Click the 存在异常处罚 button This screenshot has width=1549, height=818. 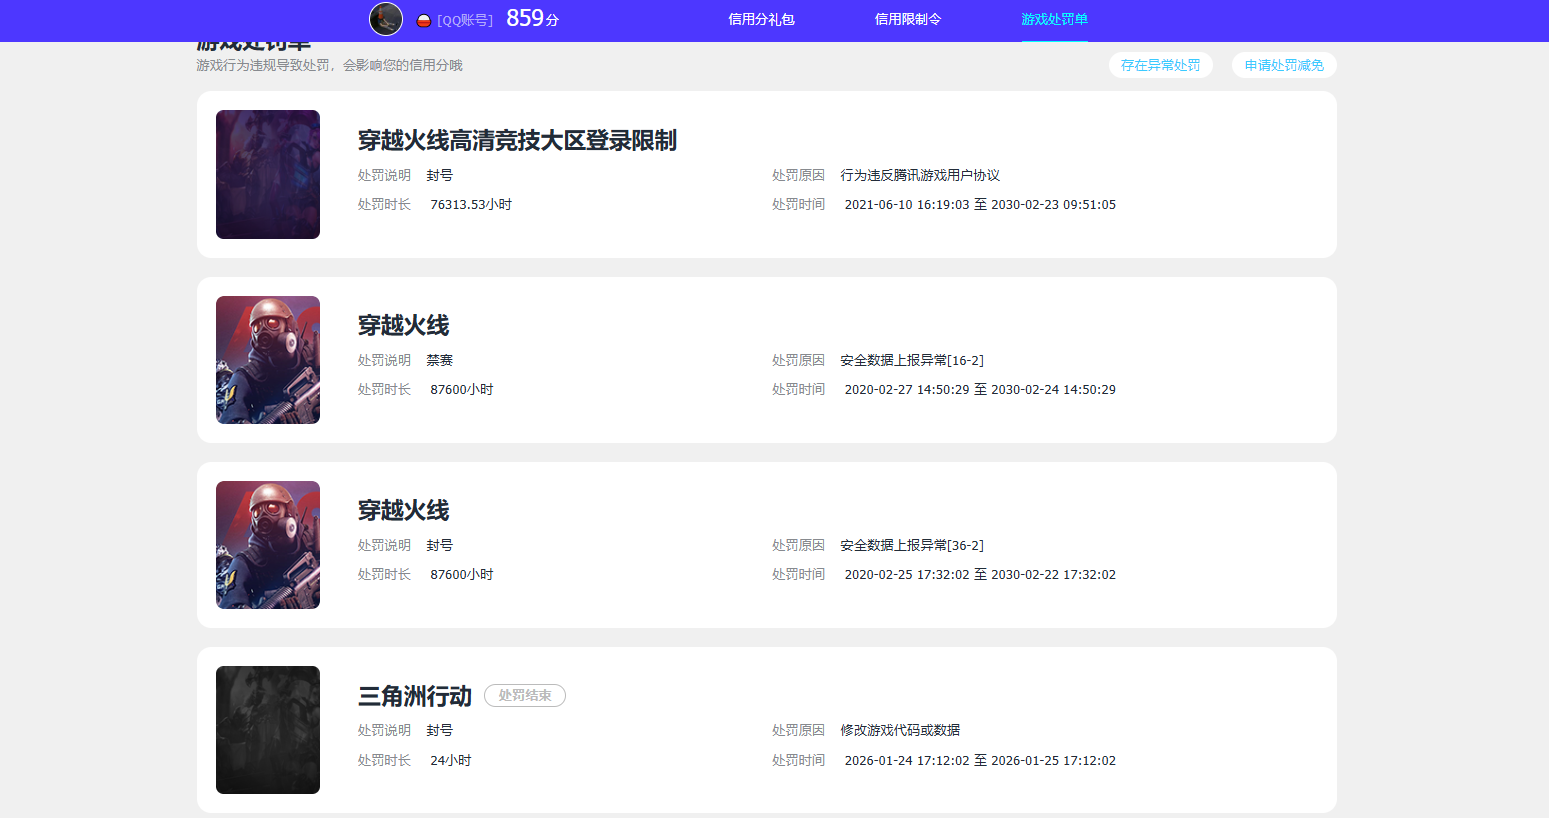pyautogui.click(x=1161, y=65)
